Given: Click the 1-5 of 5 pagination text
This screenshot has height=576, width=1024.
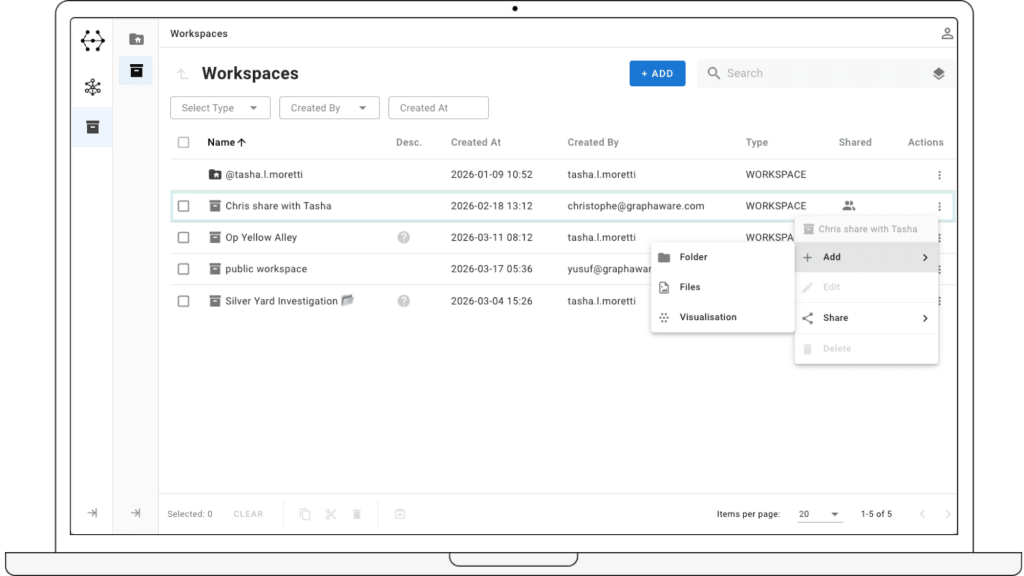Looking at the screenshot, I should [x=876, y=514].
